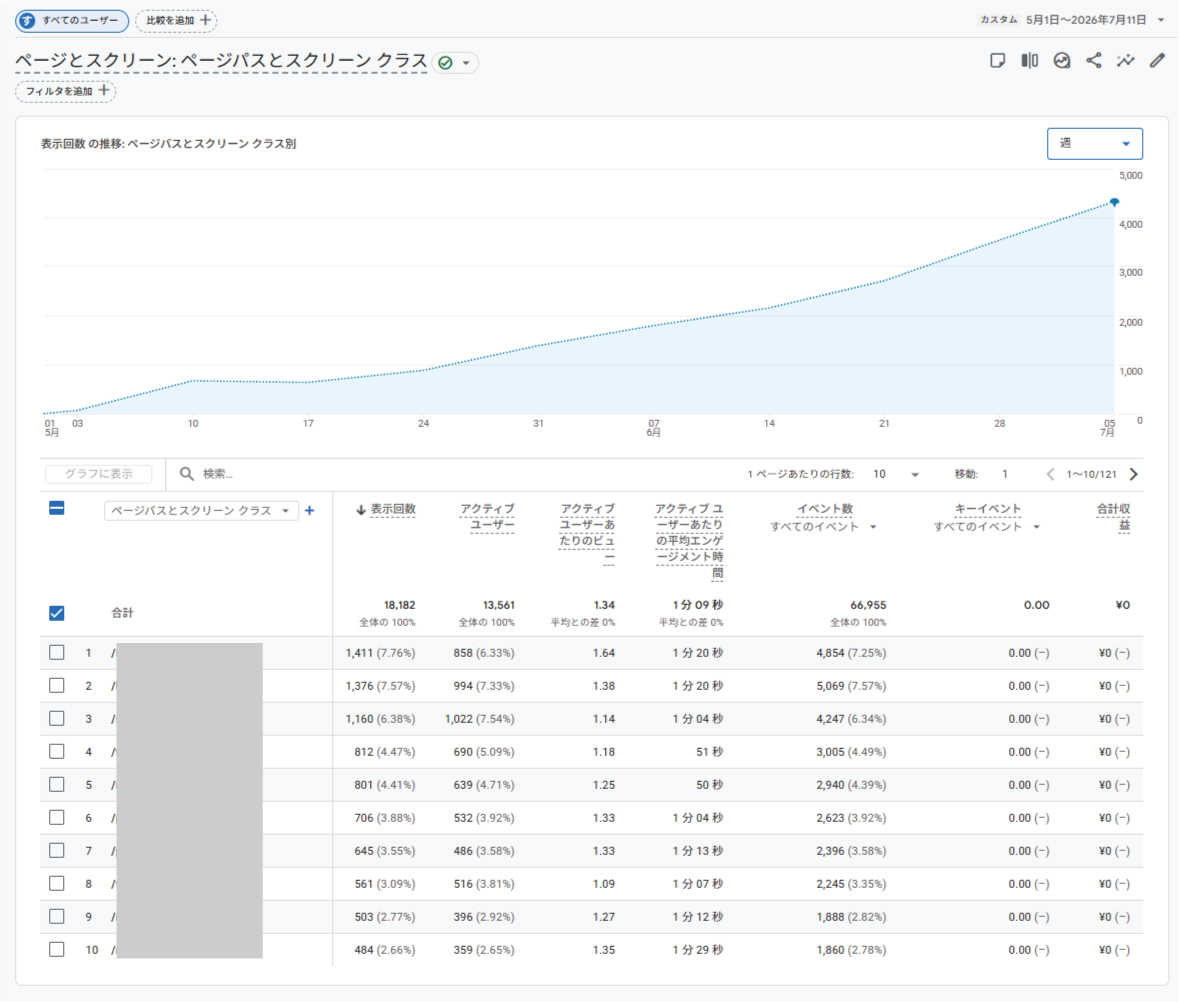1179x1002 pixels.
Task: Click the 1 分 29 秒 cell
Action: click(x=698, y=949)
